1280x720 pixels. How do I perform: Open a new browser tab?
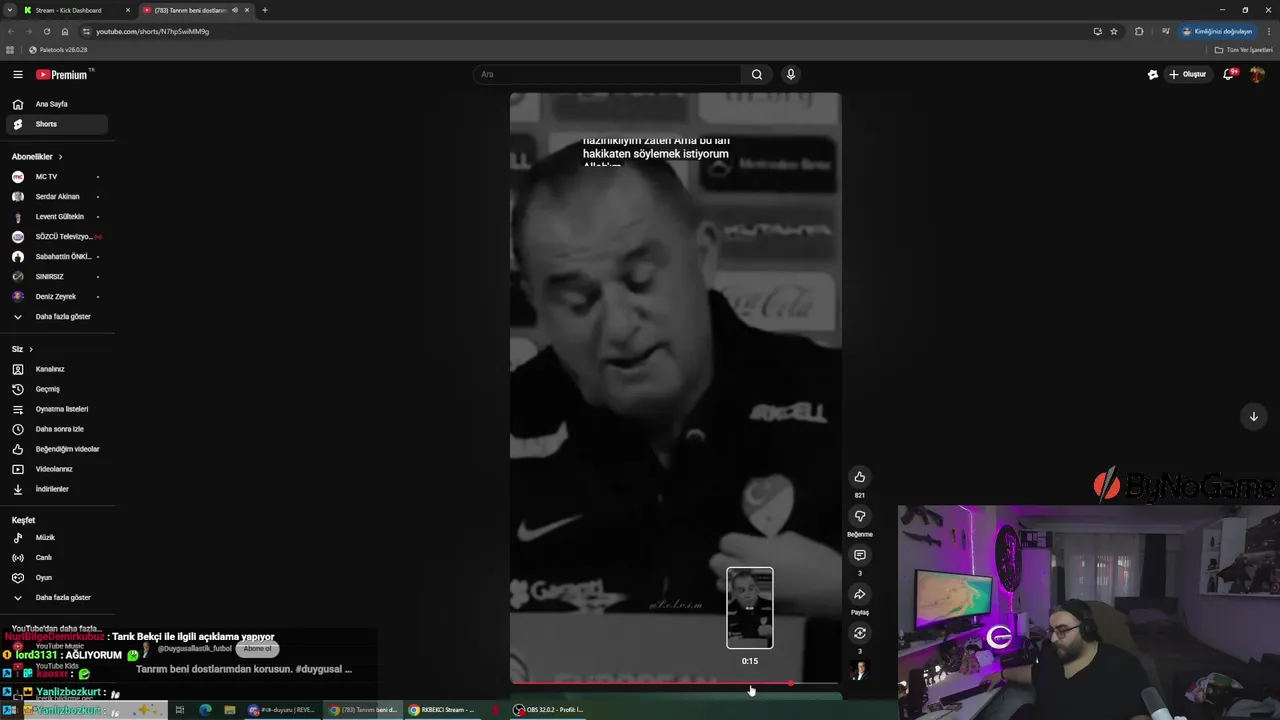pos(265,10)
